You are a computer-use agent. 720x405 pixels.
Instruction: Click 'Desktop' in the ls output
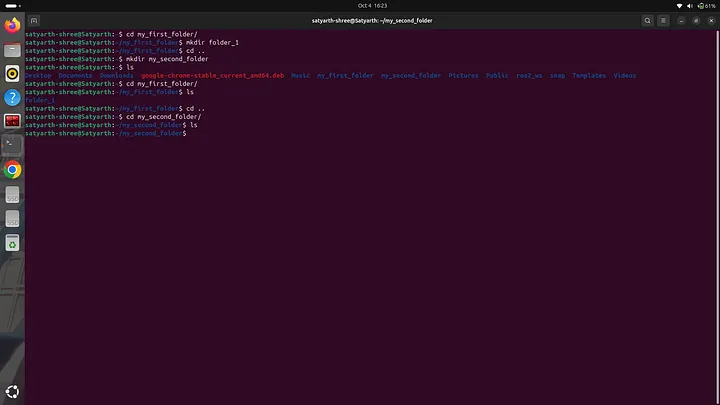(x=38, y=75)
